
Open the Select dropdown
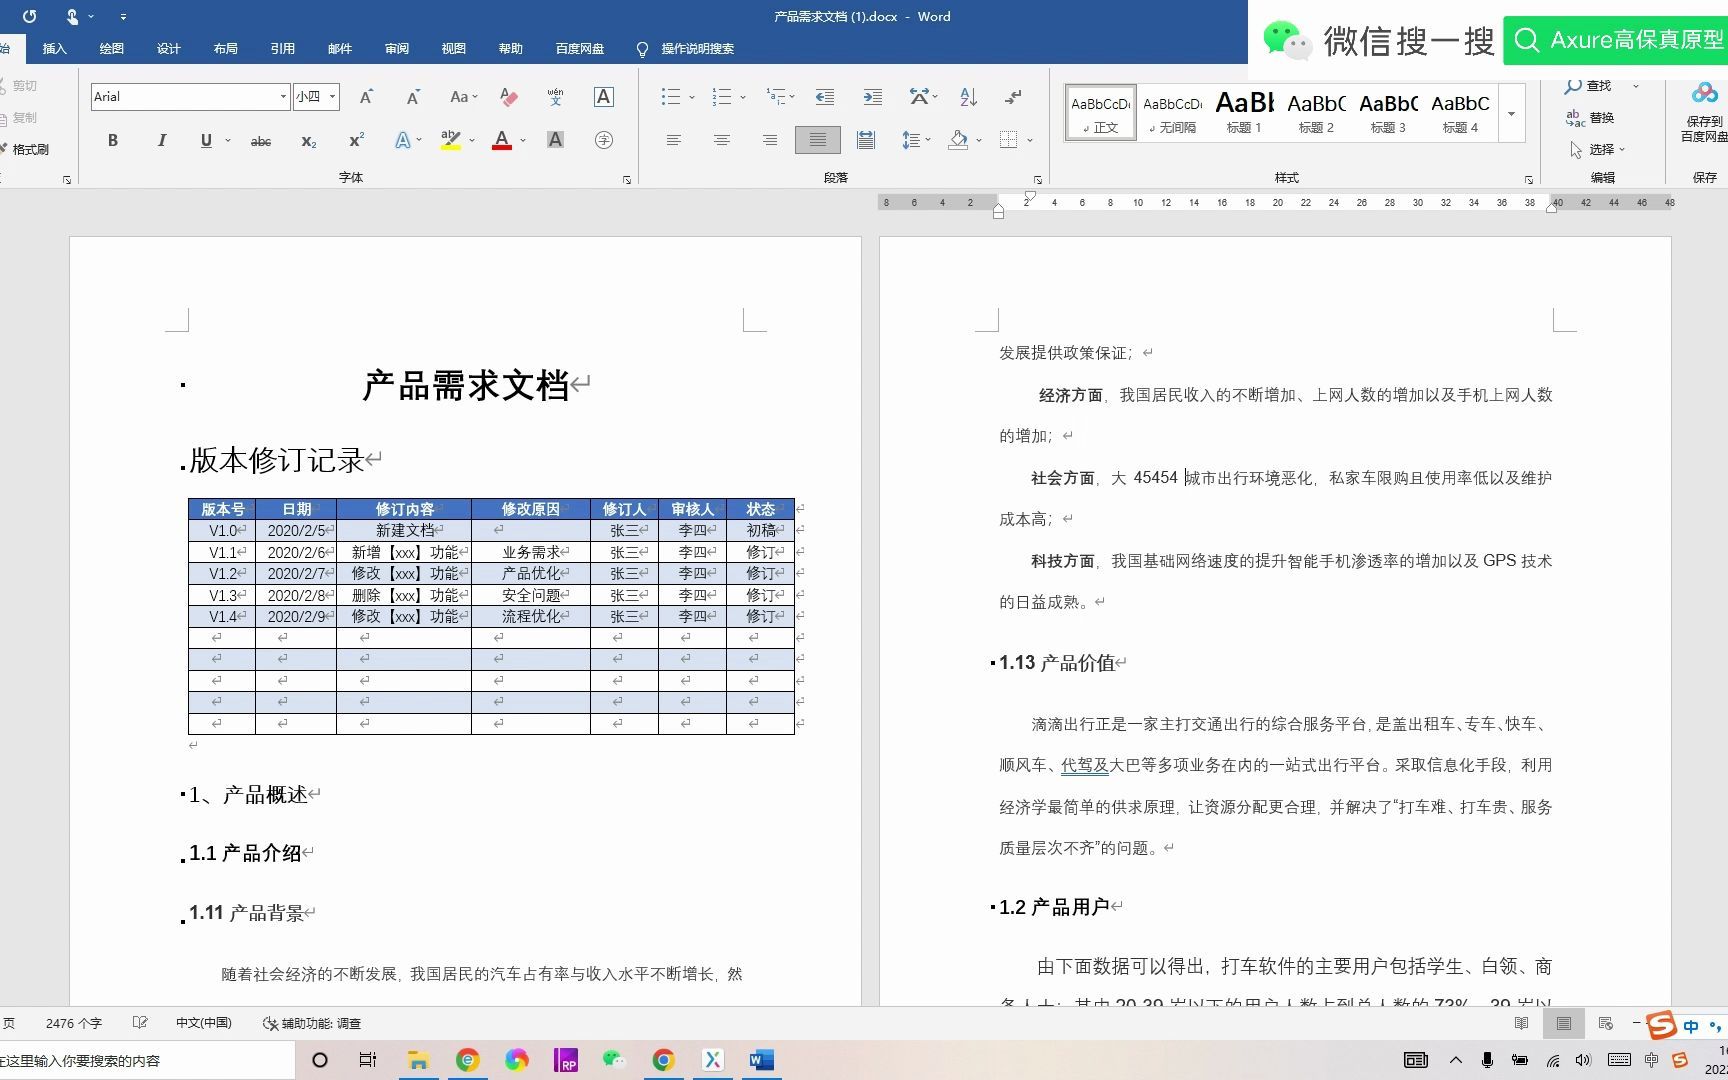[x=1597, y=149]
